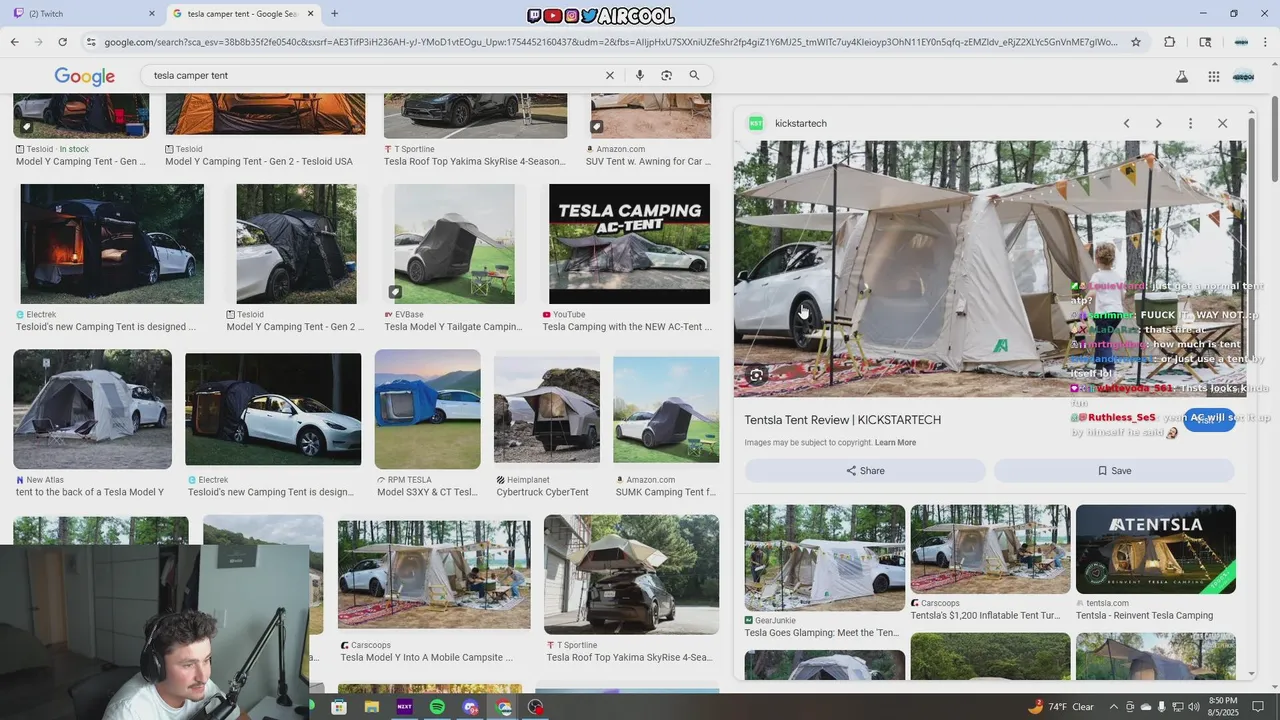The width and height of the screenshot is (1280, 720).
Task: Open the Google apps grid
Action: (1213, 77)
